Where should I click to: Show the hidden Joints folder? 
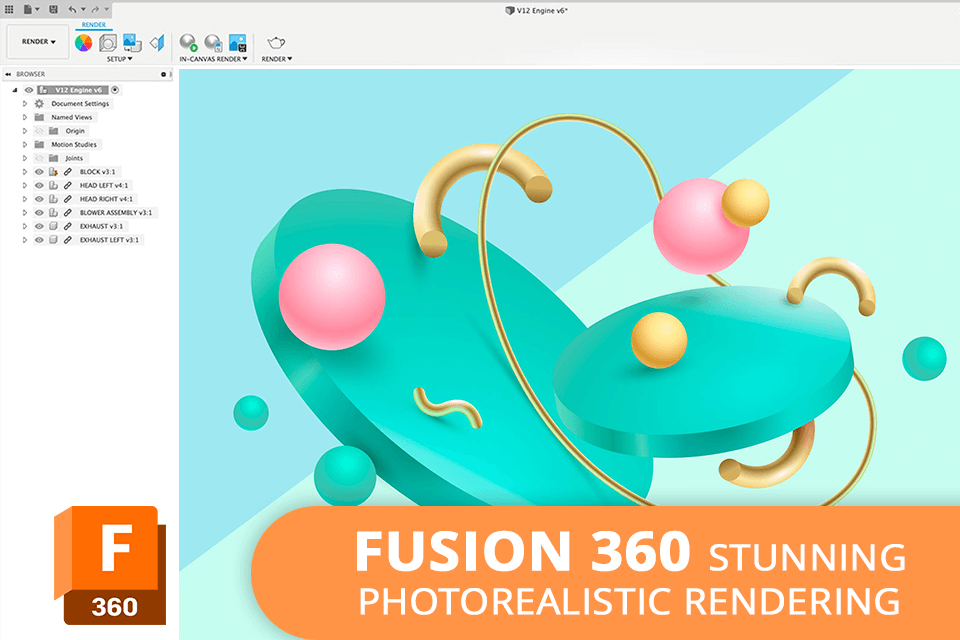tap(39, 158)
